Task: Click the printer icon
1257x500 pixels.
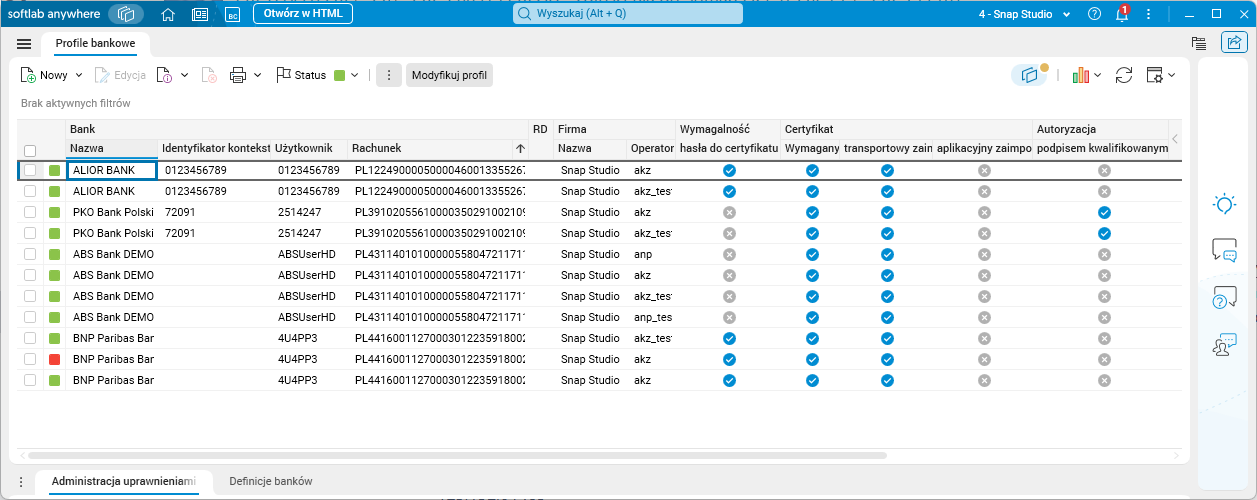Action: [x=238, y=75]
